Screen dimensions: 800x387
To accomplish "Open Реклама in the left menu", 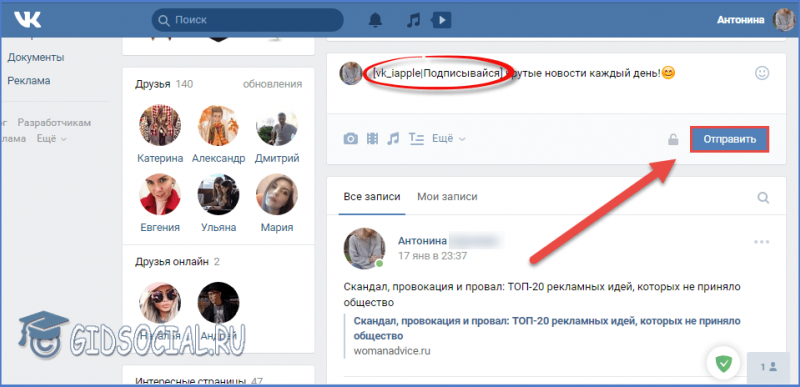I will pos(29,81).
